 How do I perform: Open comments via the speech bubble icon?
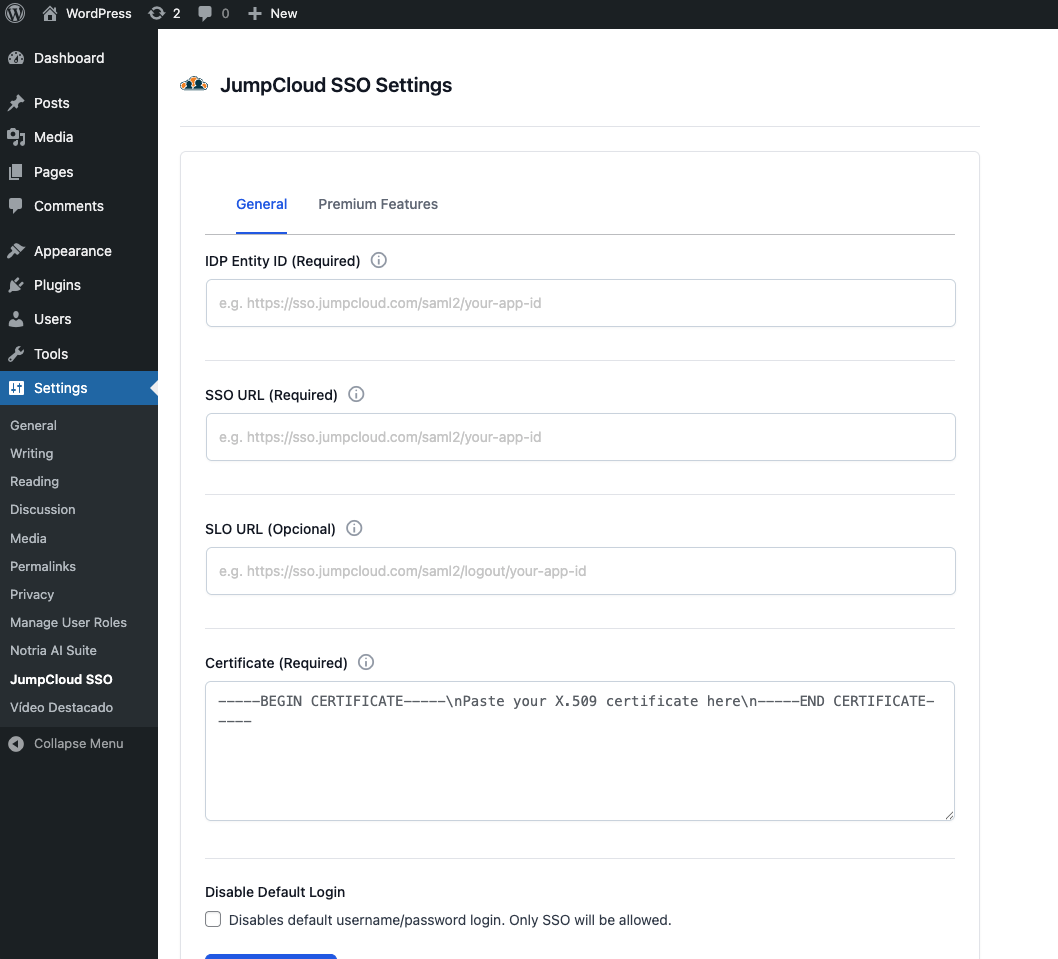point(207,13)
